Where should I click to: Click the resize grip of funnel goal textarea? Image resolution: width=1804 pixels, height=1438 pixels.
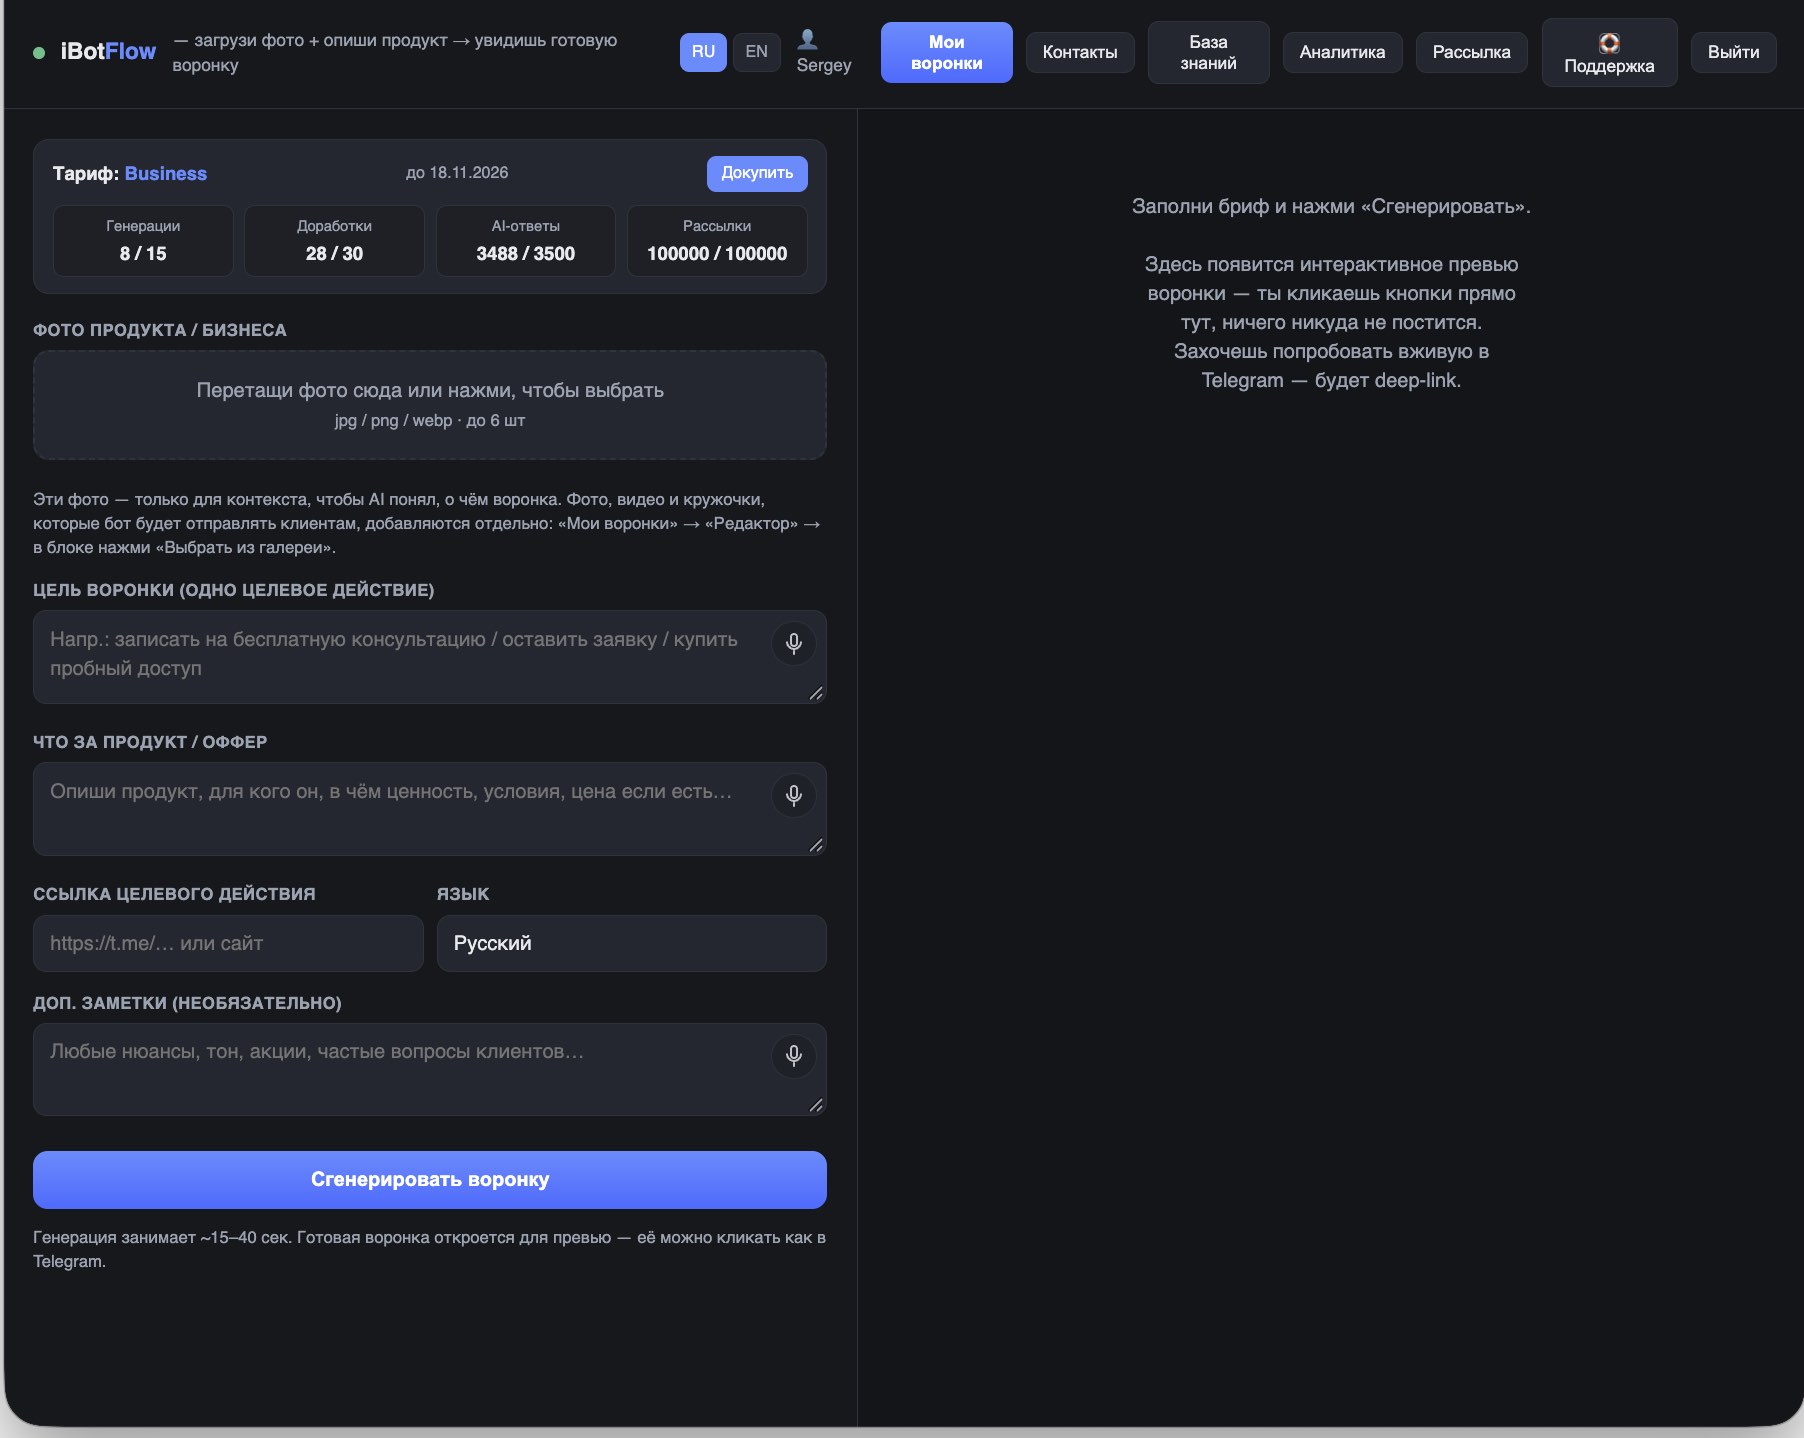point(816,693)
